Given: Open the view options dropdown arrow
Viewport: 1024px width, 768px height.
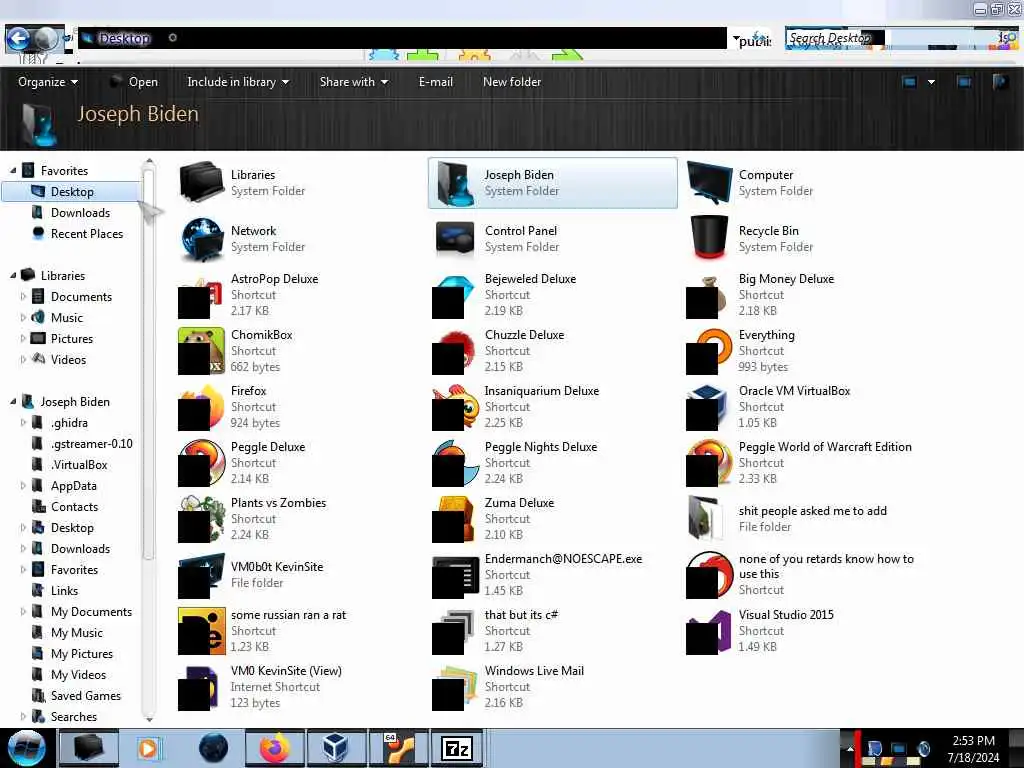Looking at the screenshot, I should (x=931, y=82).
